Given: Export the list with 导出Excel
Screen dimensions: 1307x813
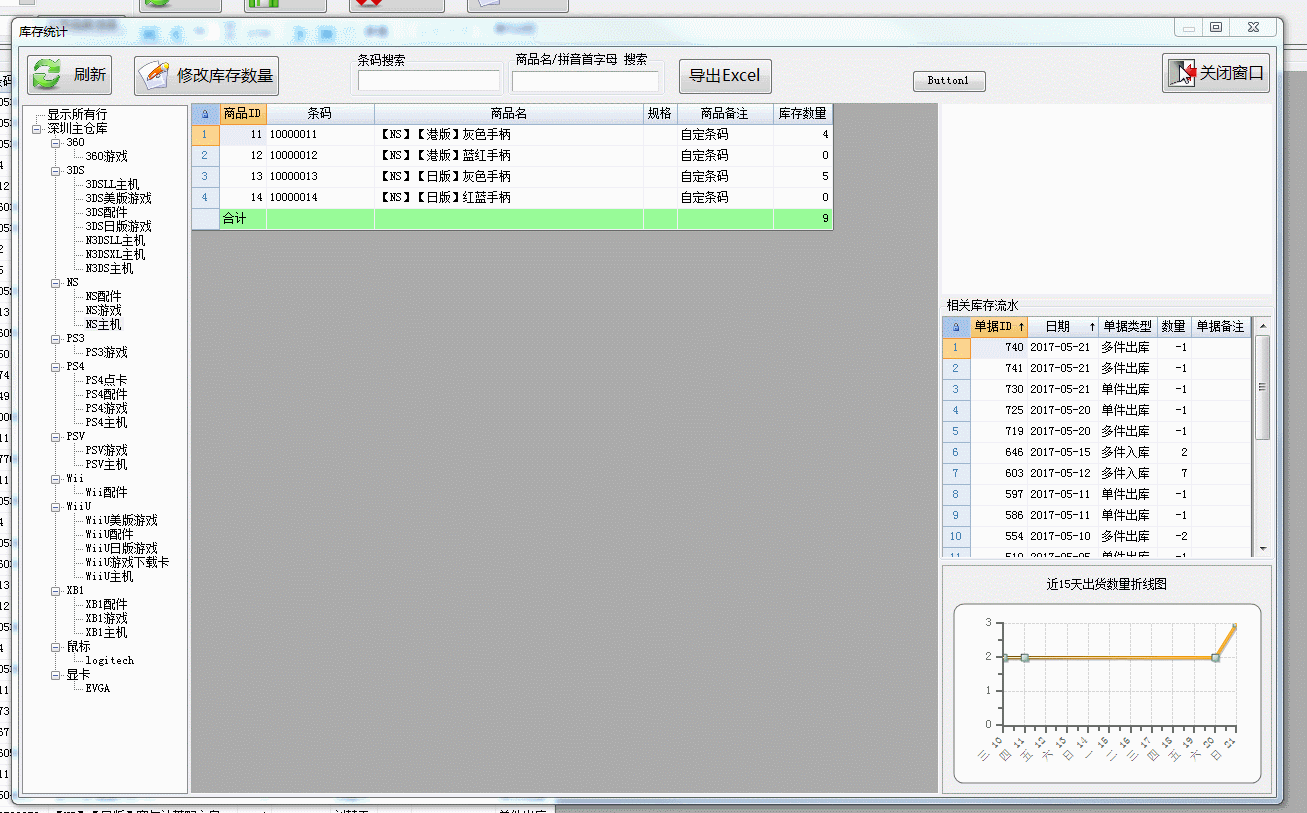Looking at the screenshot, I should pyautogui.click(x=725, y=76).
